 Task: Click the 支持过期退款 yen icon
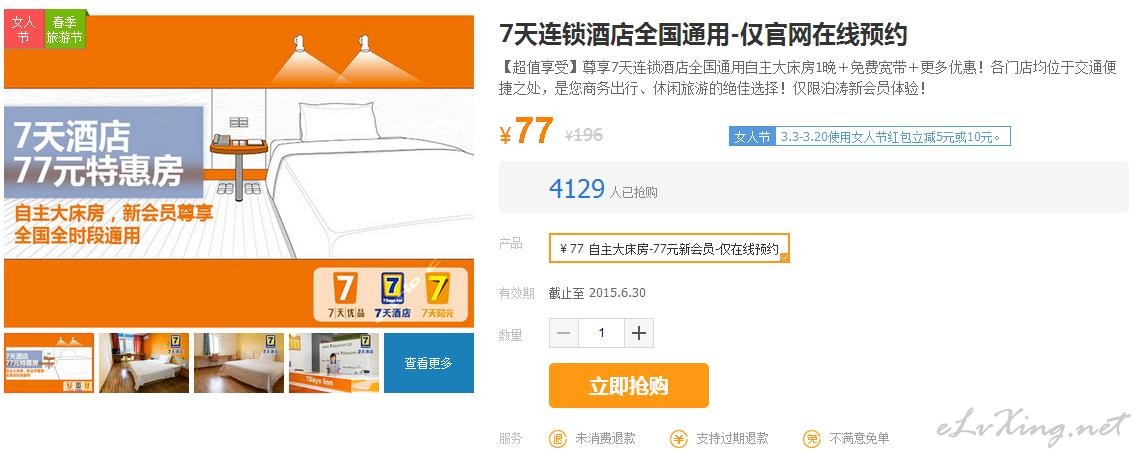click(x=678, y=439)
